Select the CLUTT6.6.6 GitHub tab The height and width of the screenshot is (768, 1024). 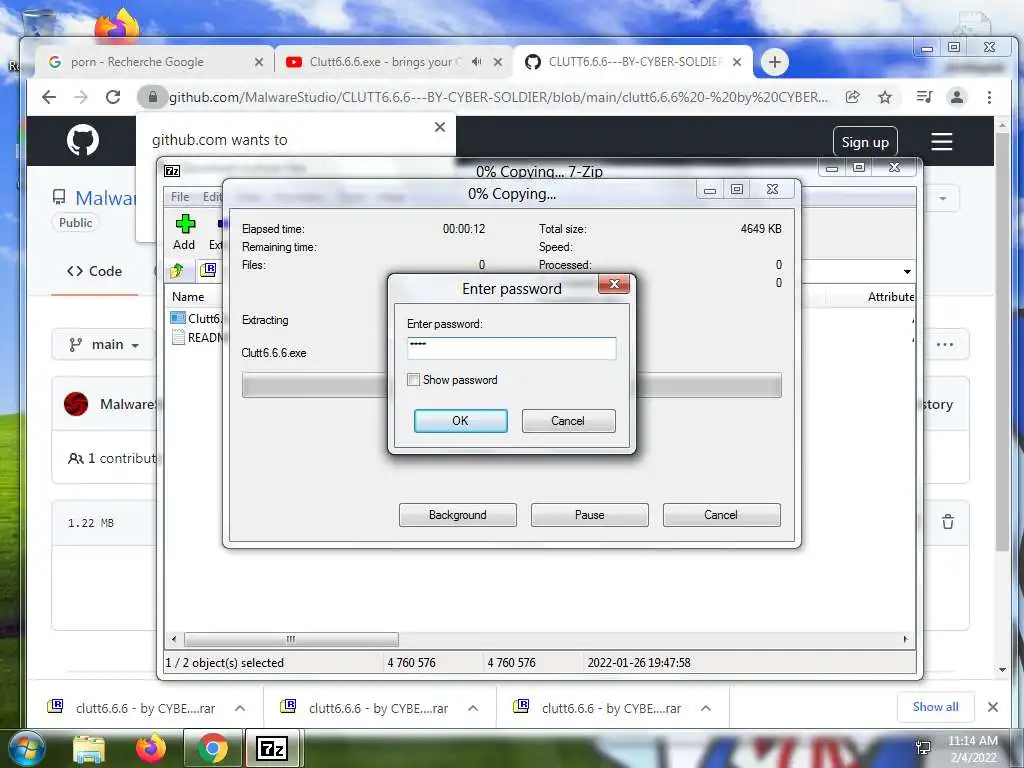pos(635,62)
